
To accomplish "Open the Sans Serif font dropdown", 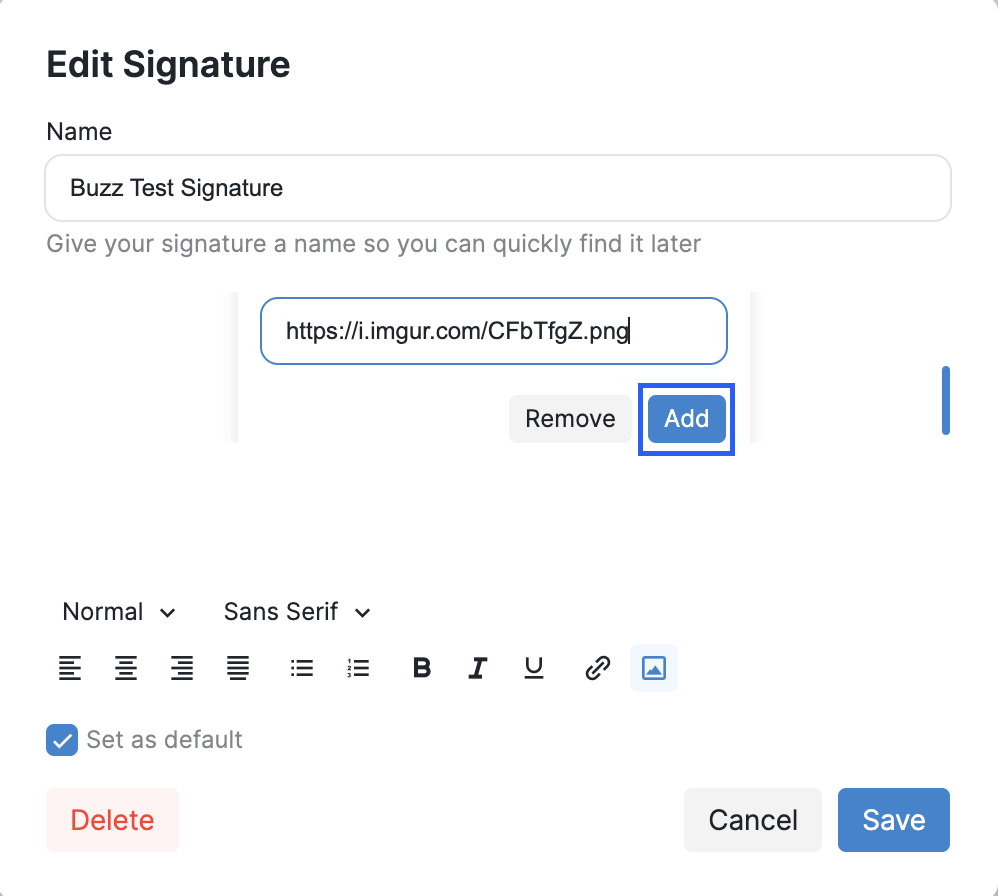I will pyautogui.click(x=297, y=612).
